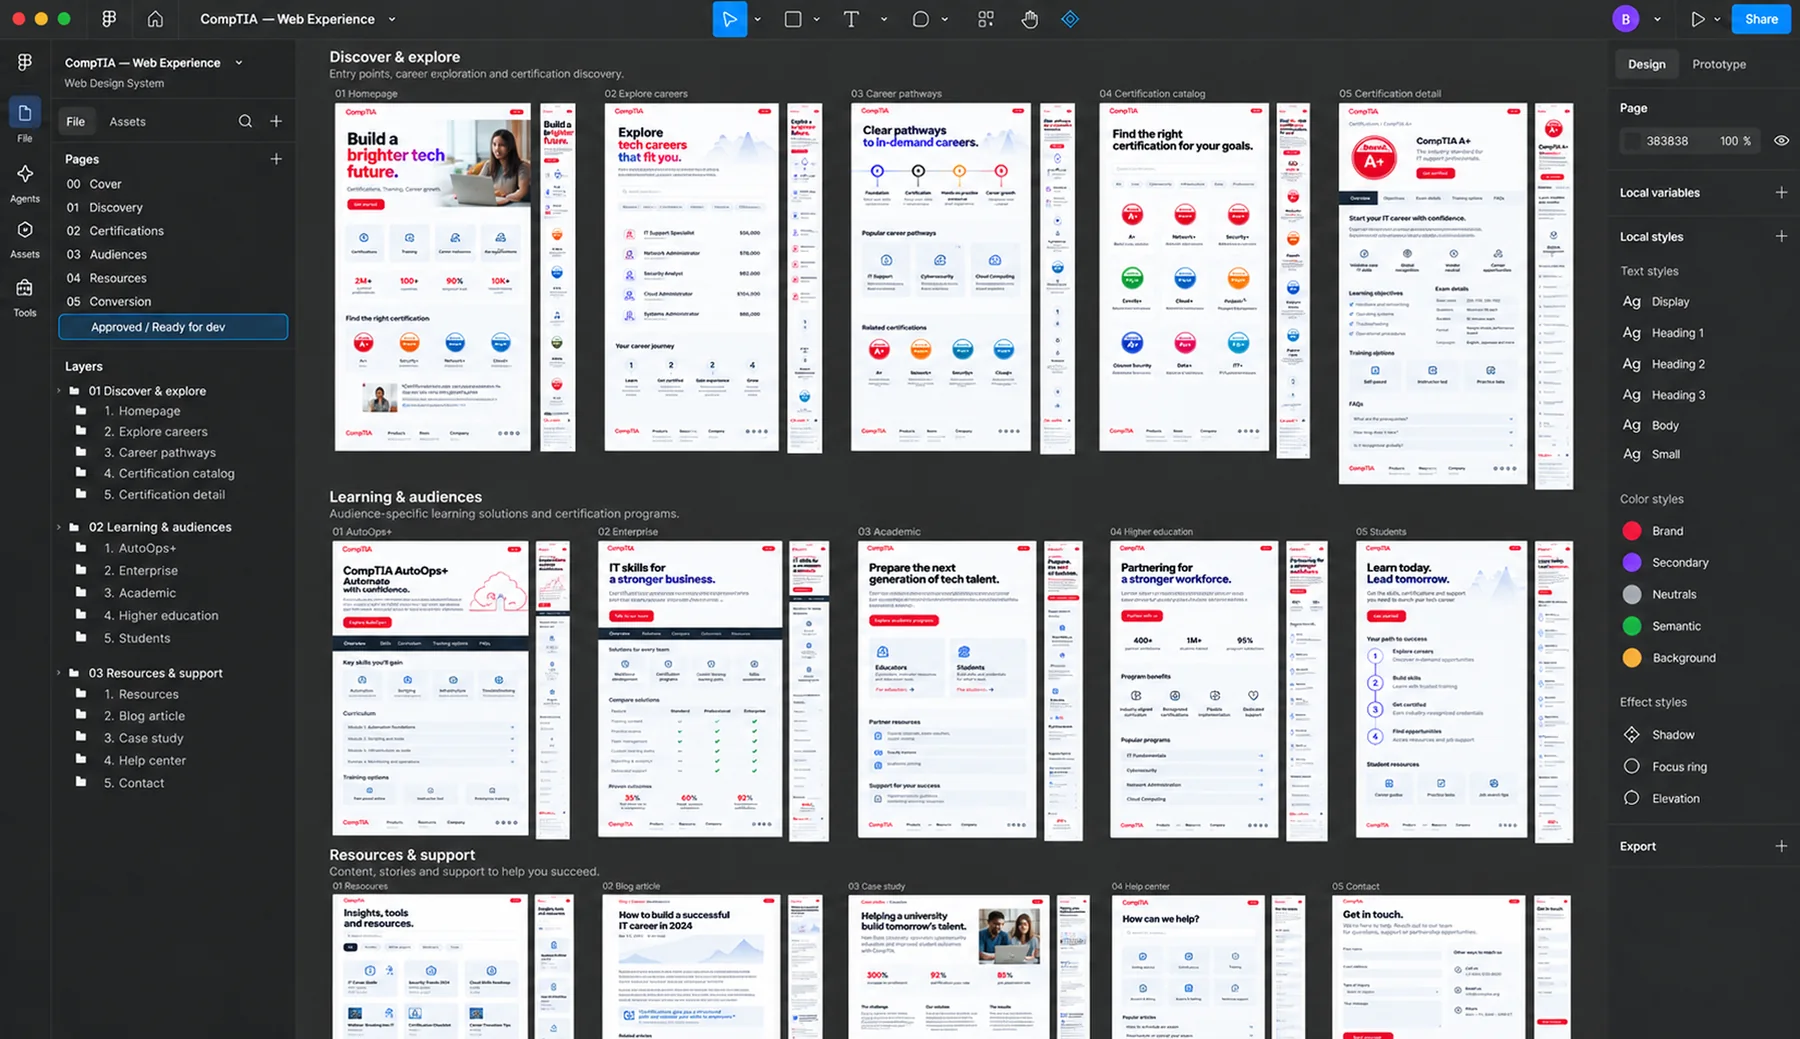
Task: Click the user avatar B
Action: tap(1626, 19)
